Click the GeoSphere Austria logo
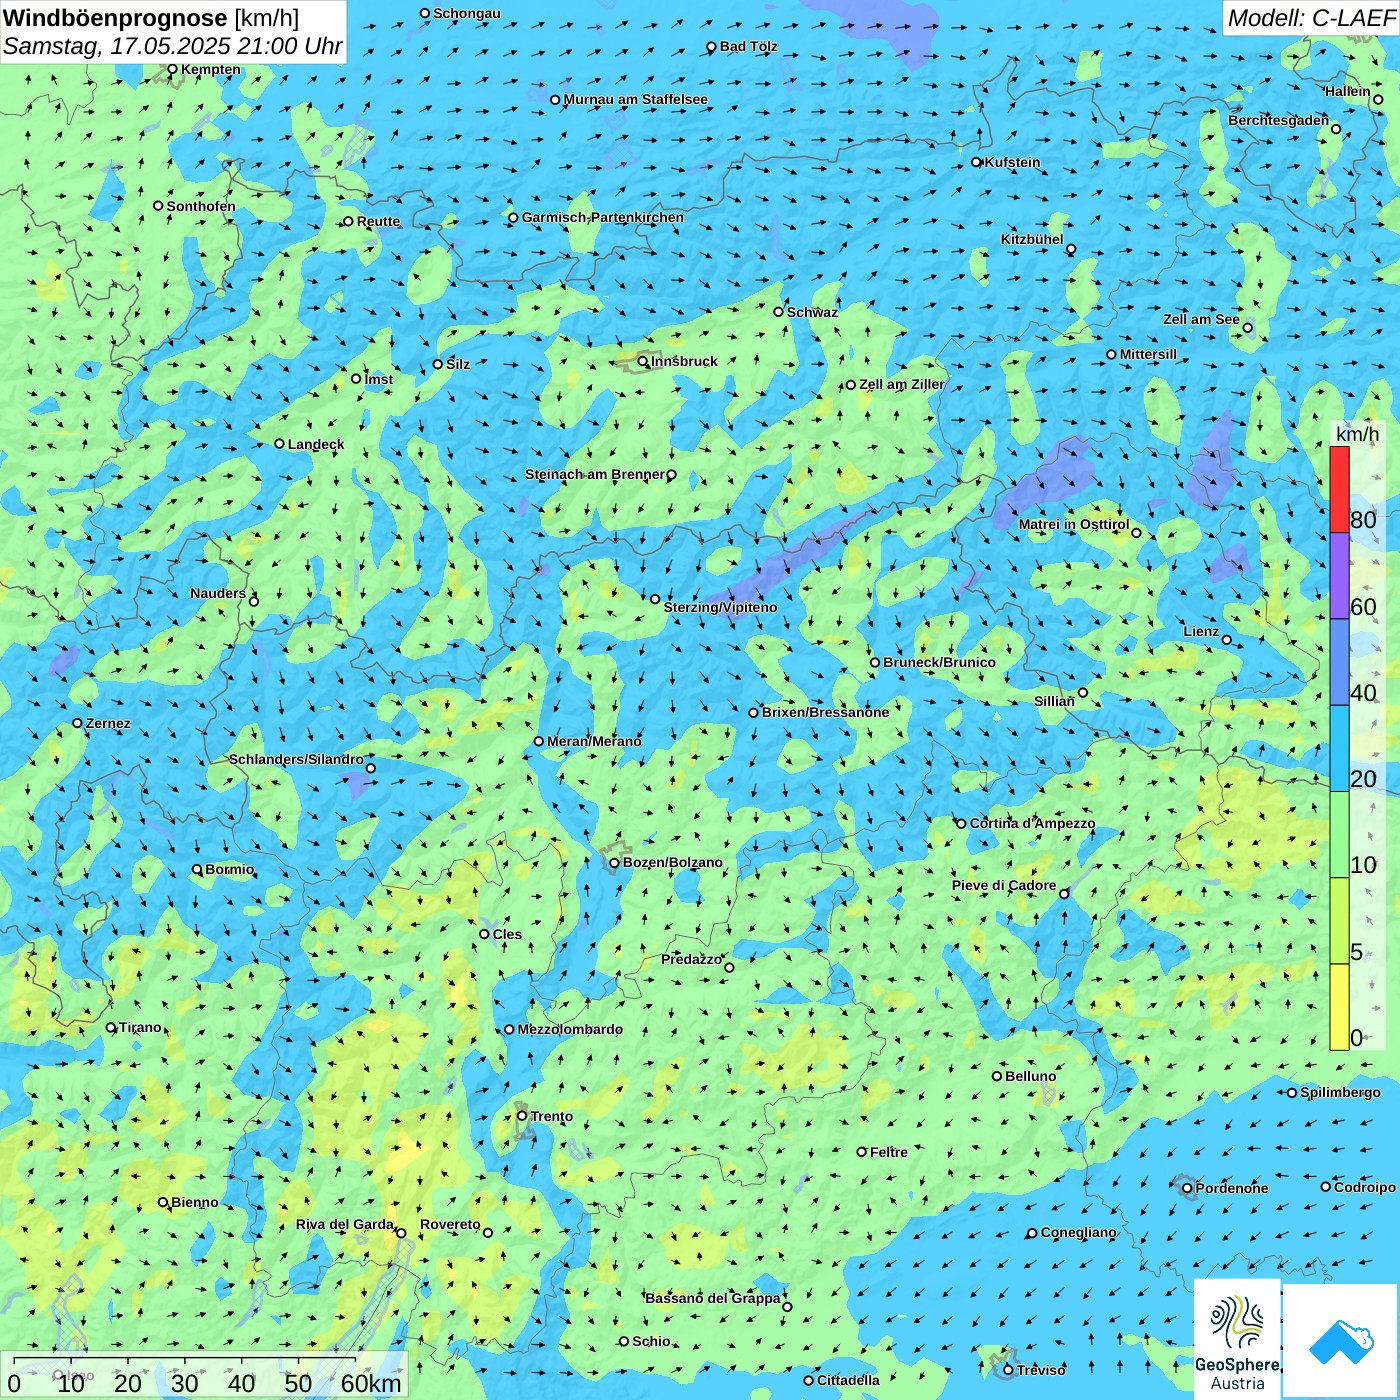 (x=1237, y=1338)
